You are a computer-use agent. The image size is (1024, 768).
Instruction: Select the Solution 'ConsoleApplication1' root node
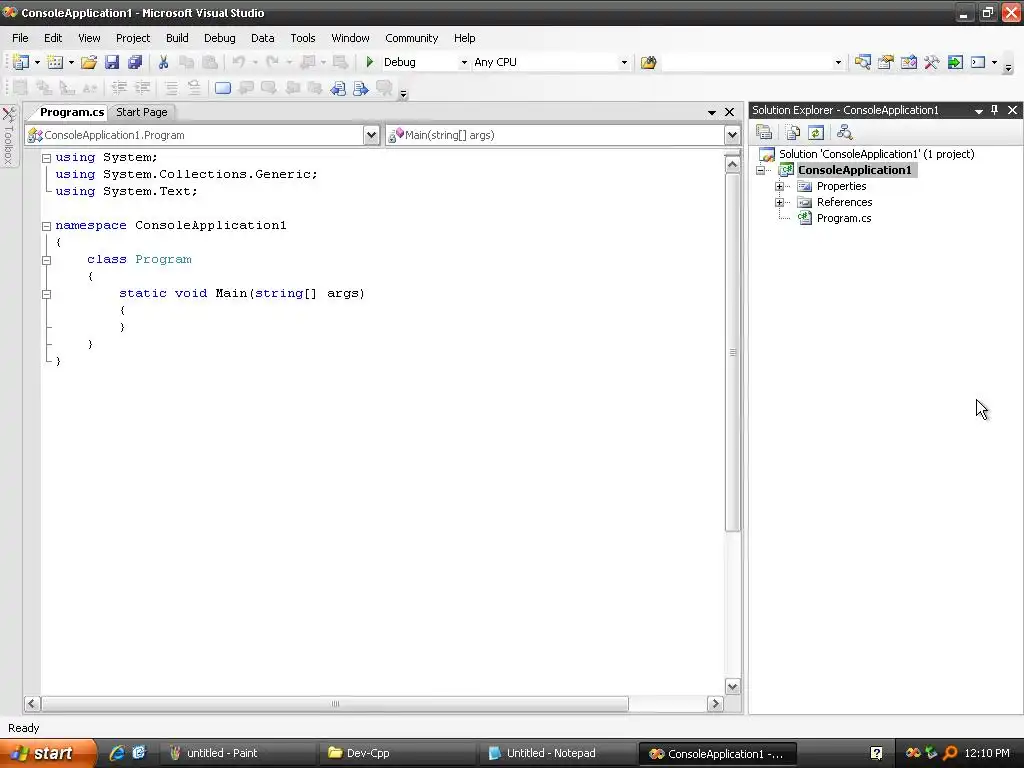click(x=876, y=154)
